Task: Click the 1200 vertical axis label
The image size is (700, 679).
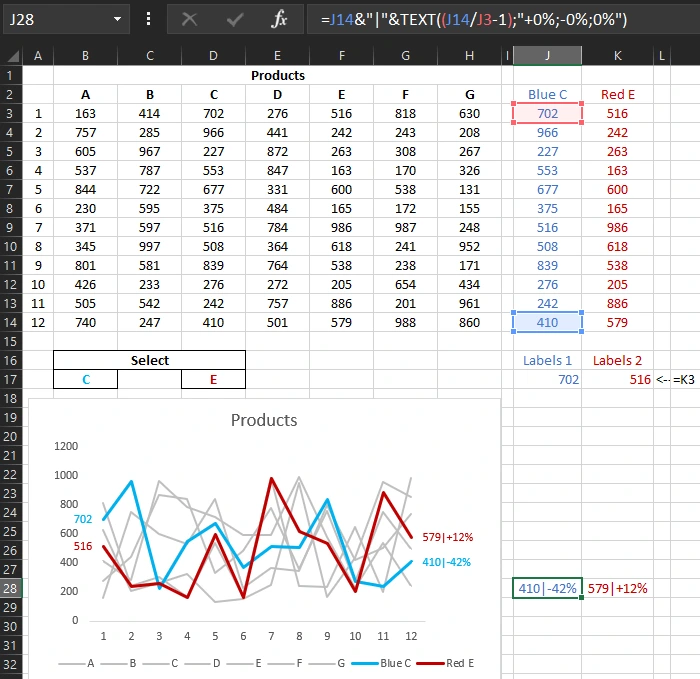Action: pos(66,446)
